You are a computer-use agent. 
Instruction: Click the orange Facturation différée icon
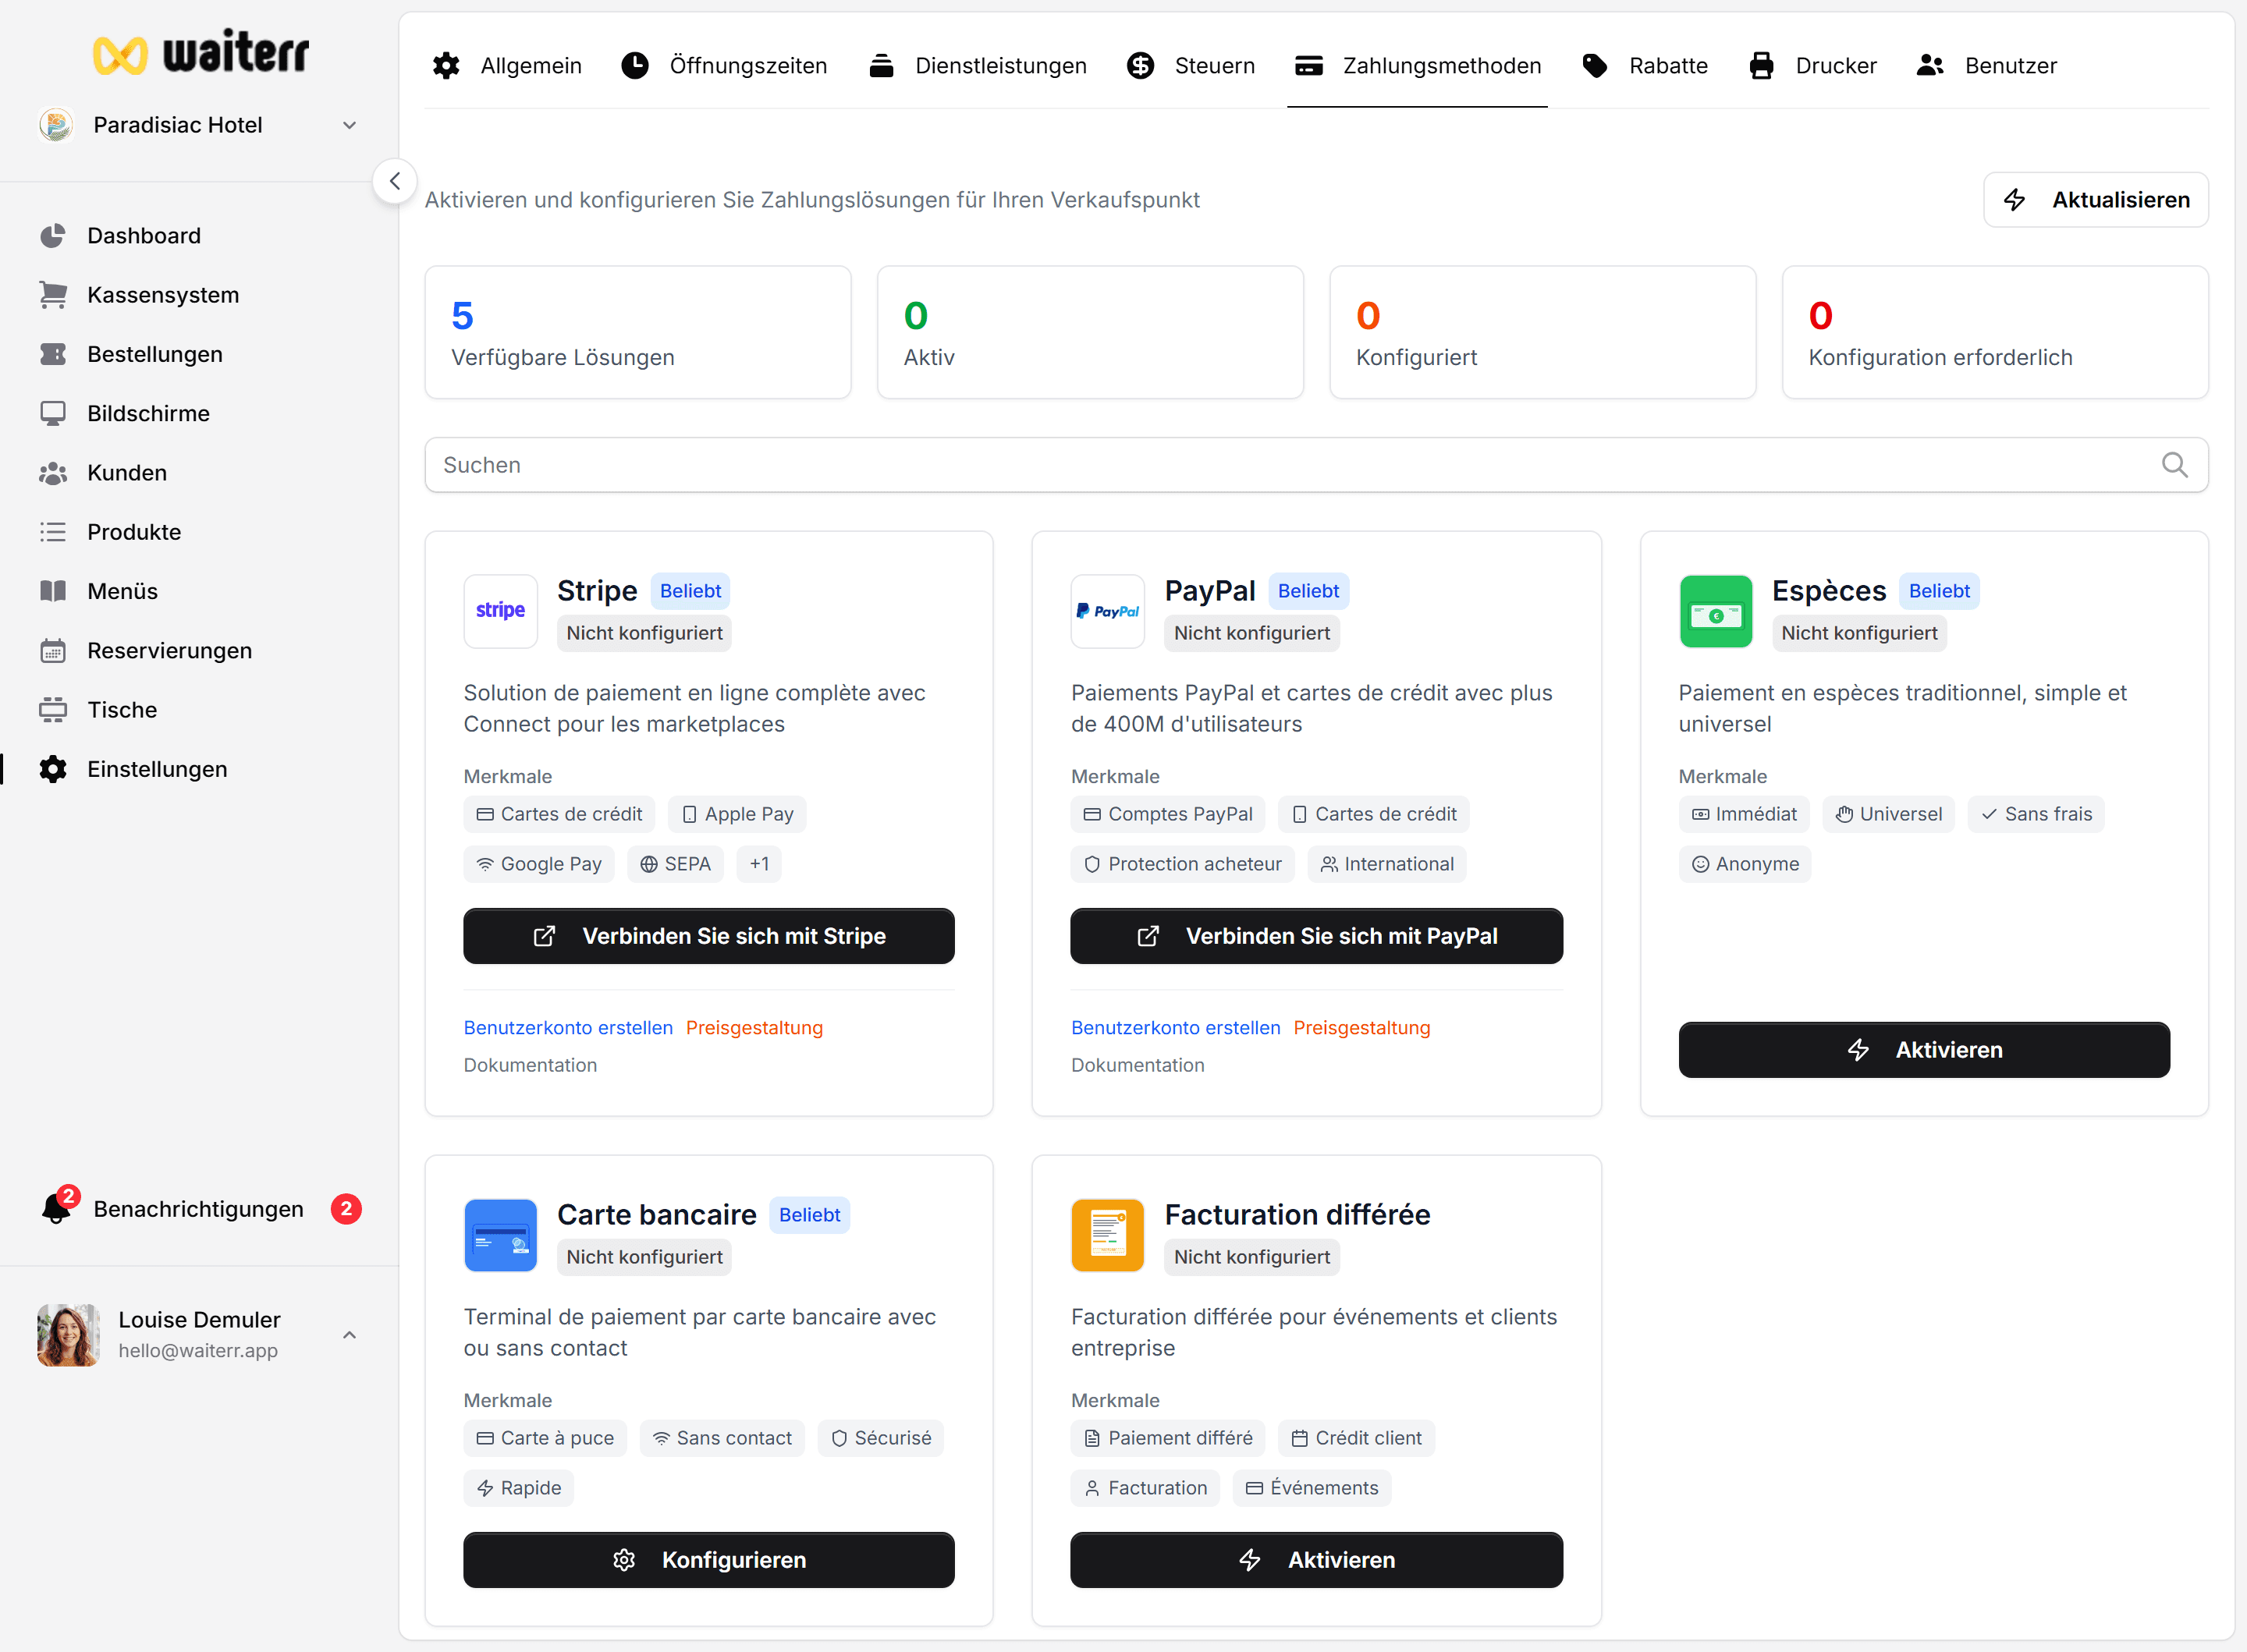[1107, 1235]
